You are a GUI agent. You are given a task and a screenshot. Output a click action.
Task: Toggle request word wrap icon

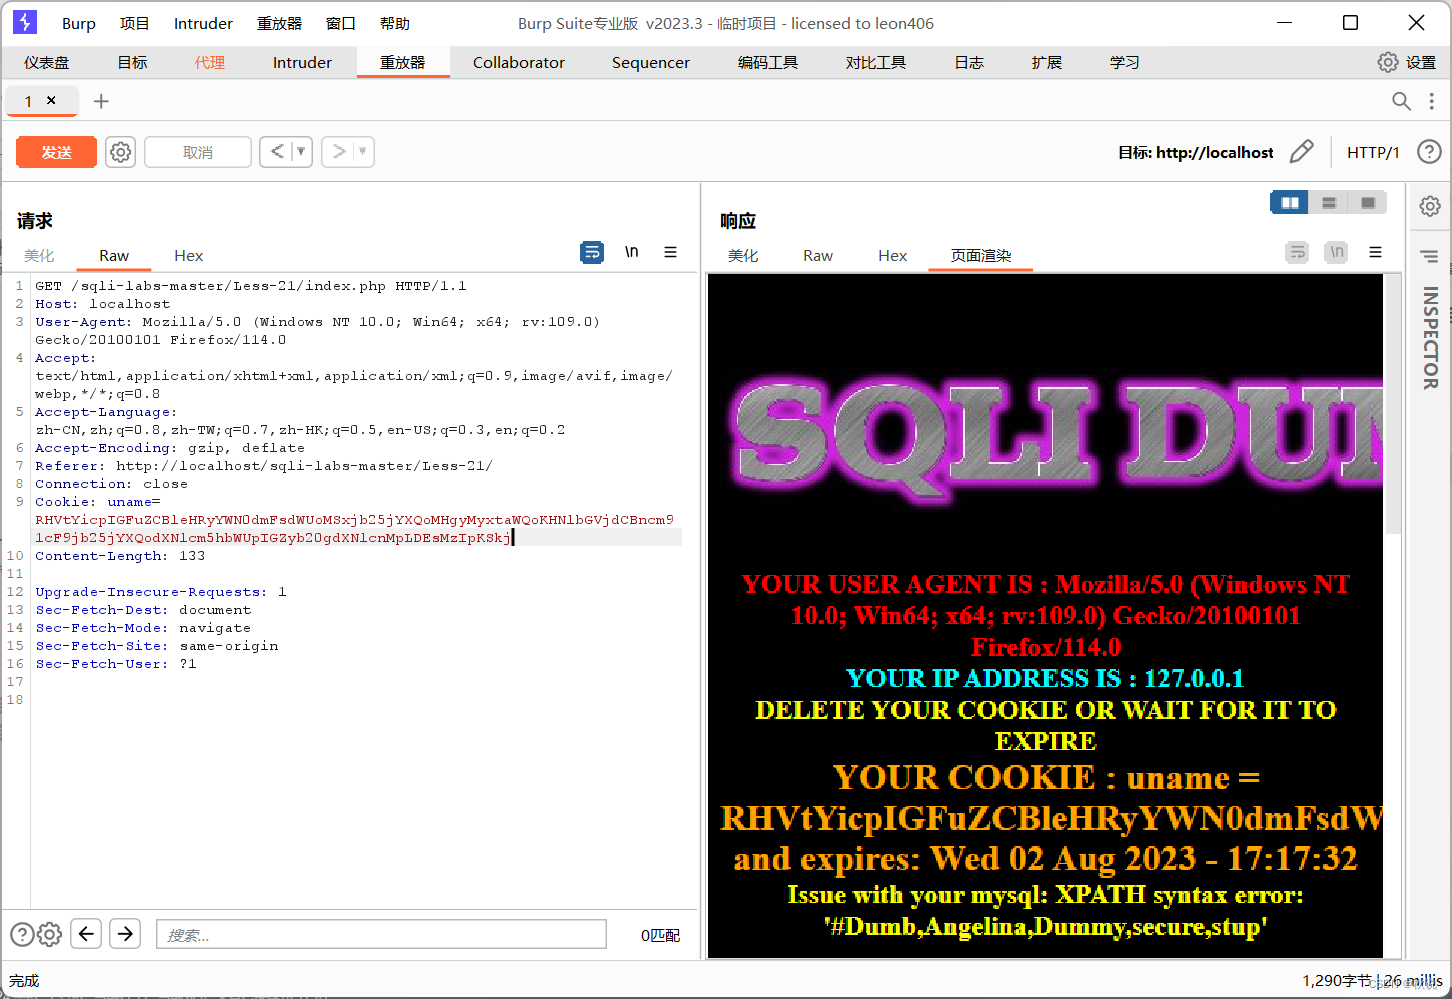592,252
